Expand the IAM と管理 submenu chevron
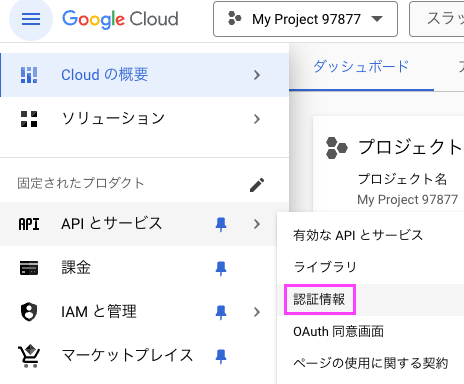The image size is (464, 384). 256,312
